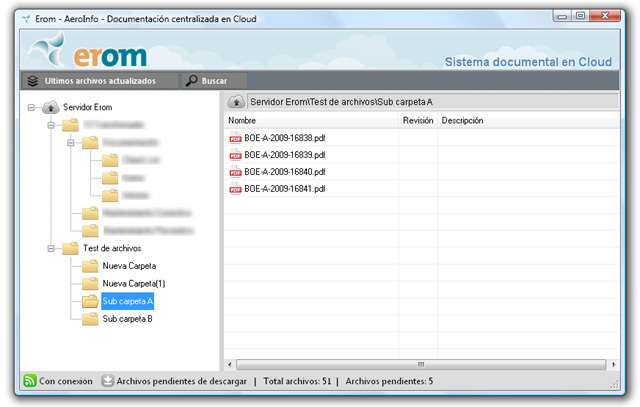This screenshot has width=640, height=407.
Task: Open Ultimos archivos actualizados view
Action: tap(100, 81)
